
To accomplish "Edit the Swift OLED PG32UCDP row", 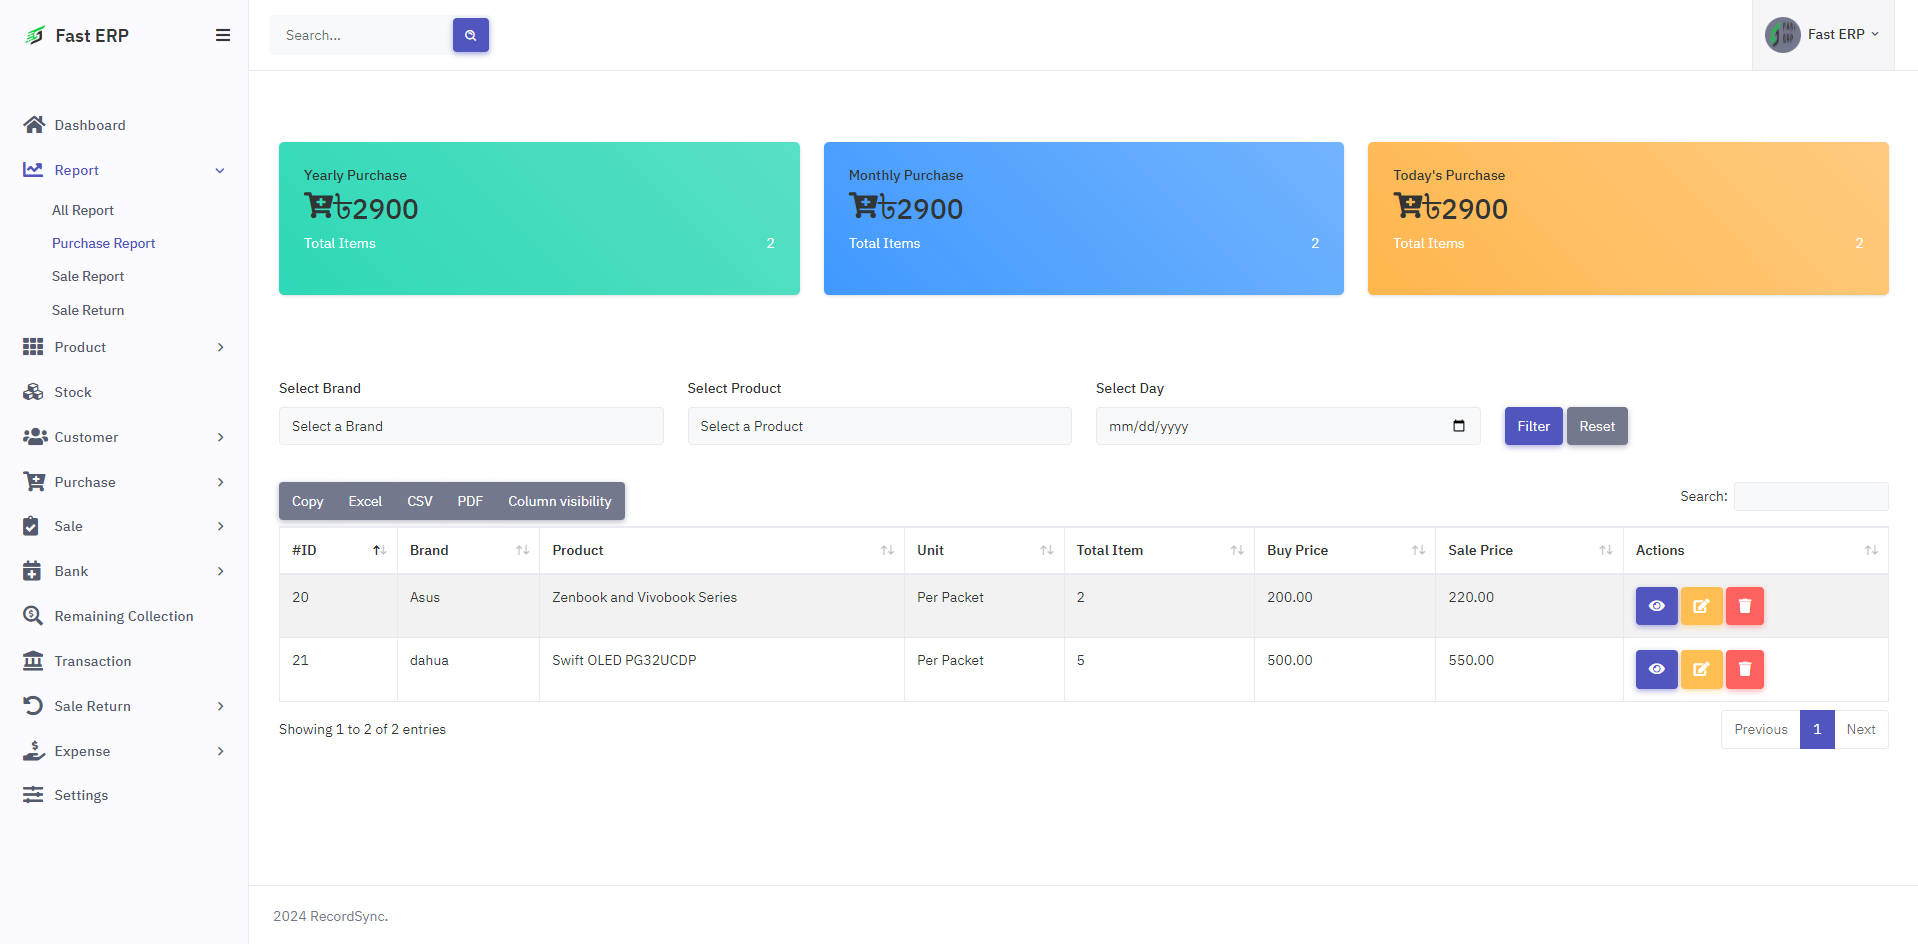I will tap(1700, 669).
